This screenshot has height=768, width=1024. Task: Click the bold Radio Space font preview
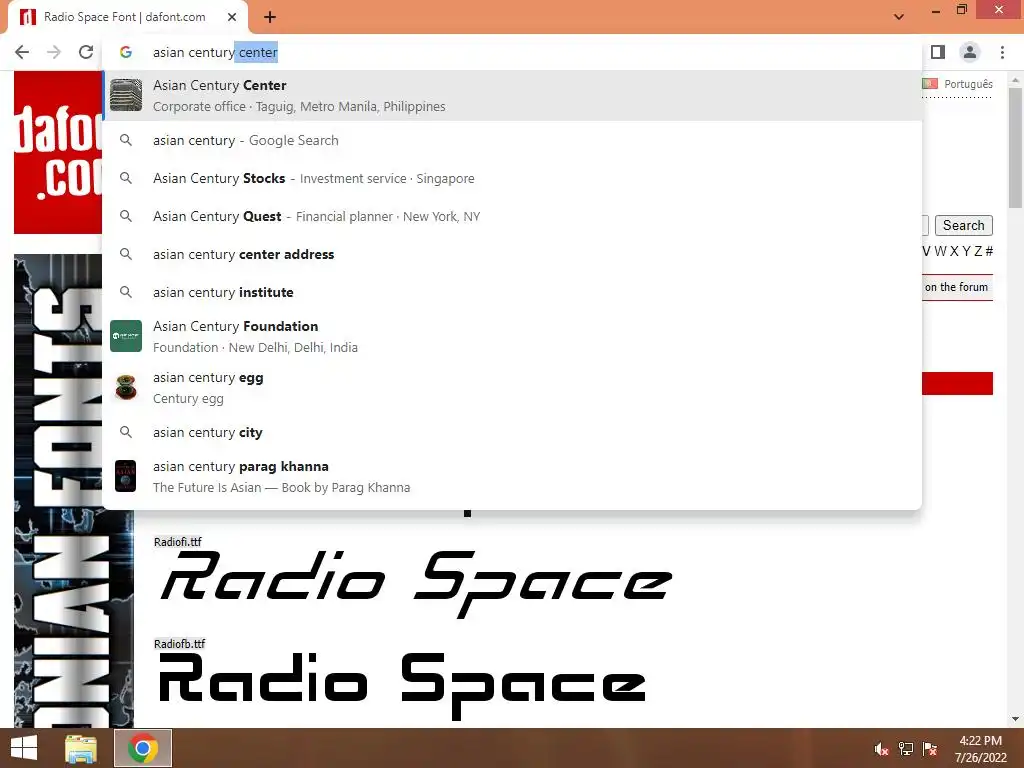402,686
